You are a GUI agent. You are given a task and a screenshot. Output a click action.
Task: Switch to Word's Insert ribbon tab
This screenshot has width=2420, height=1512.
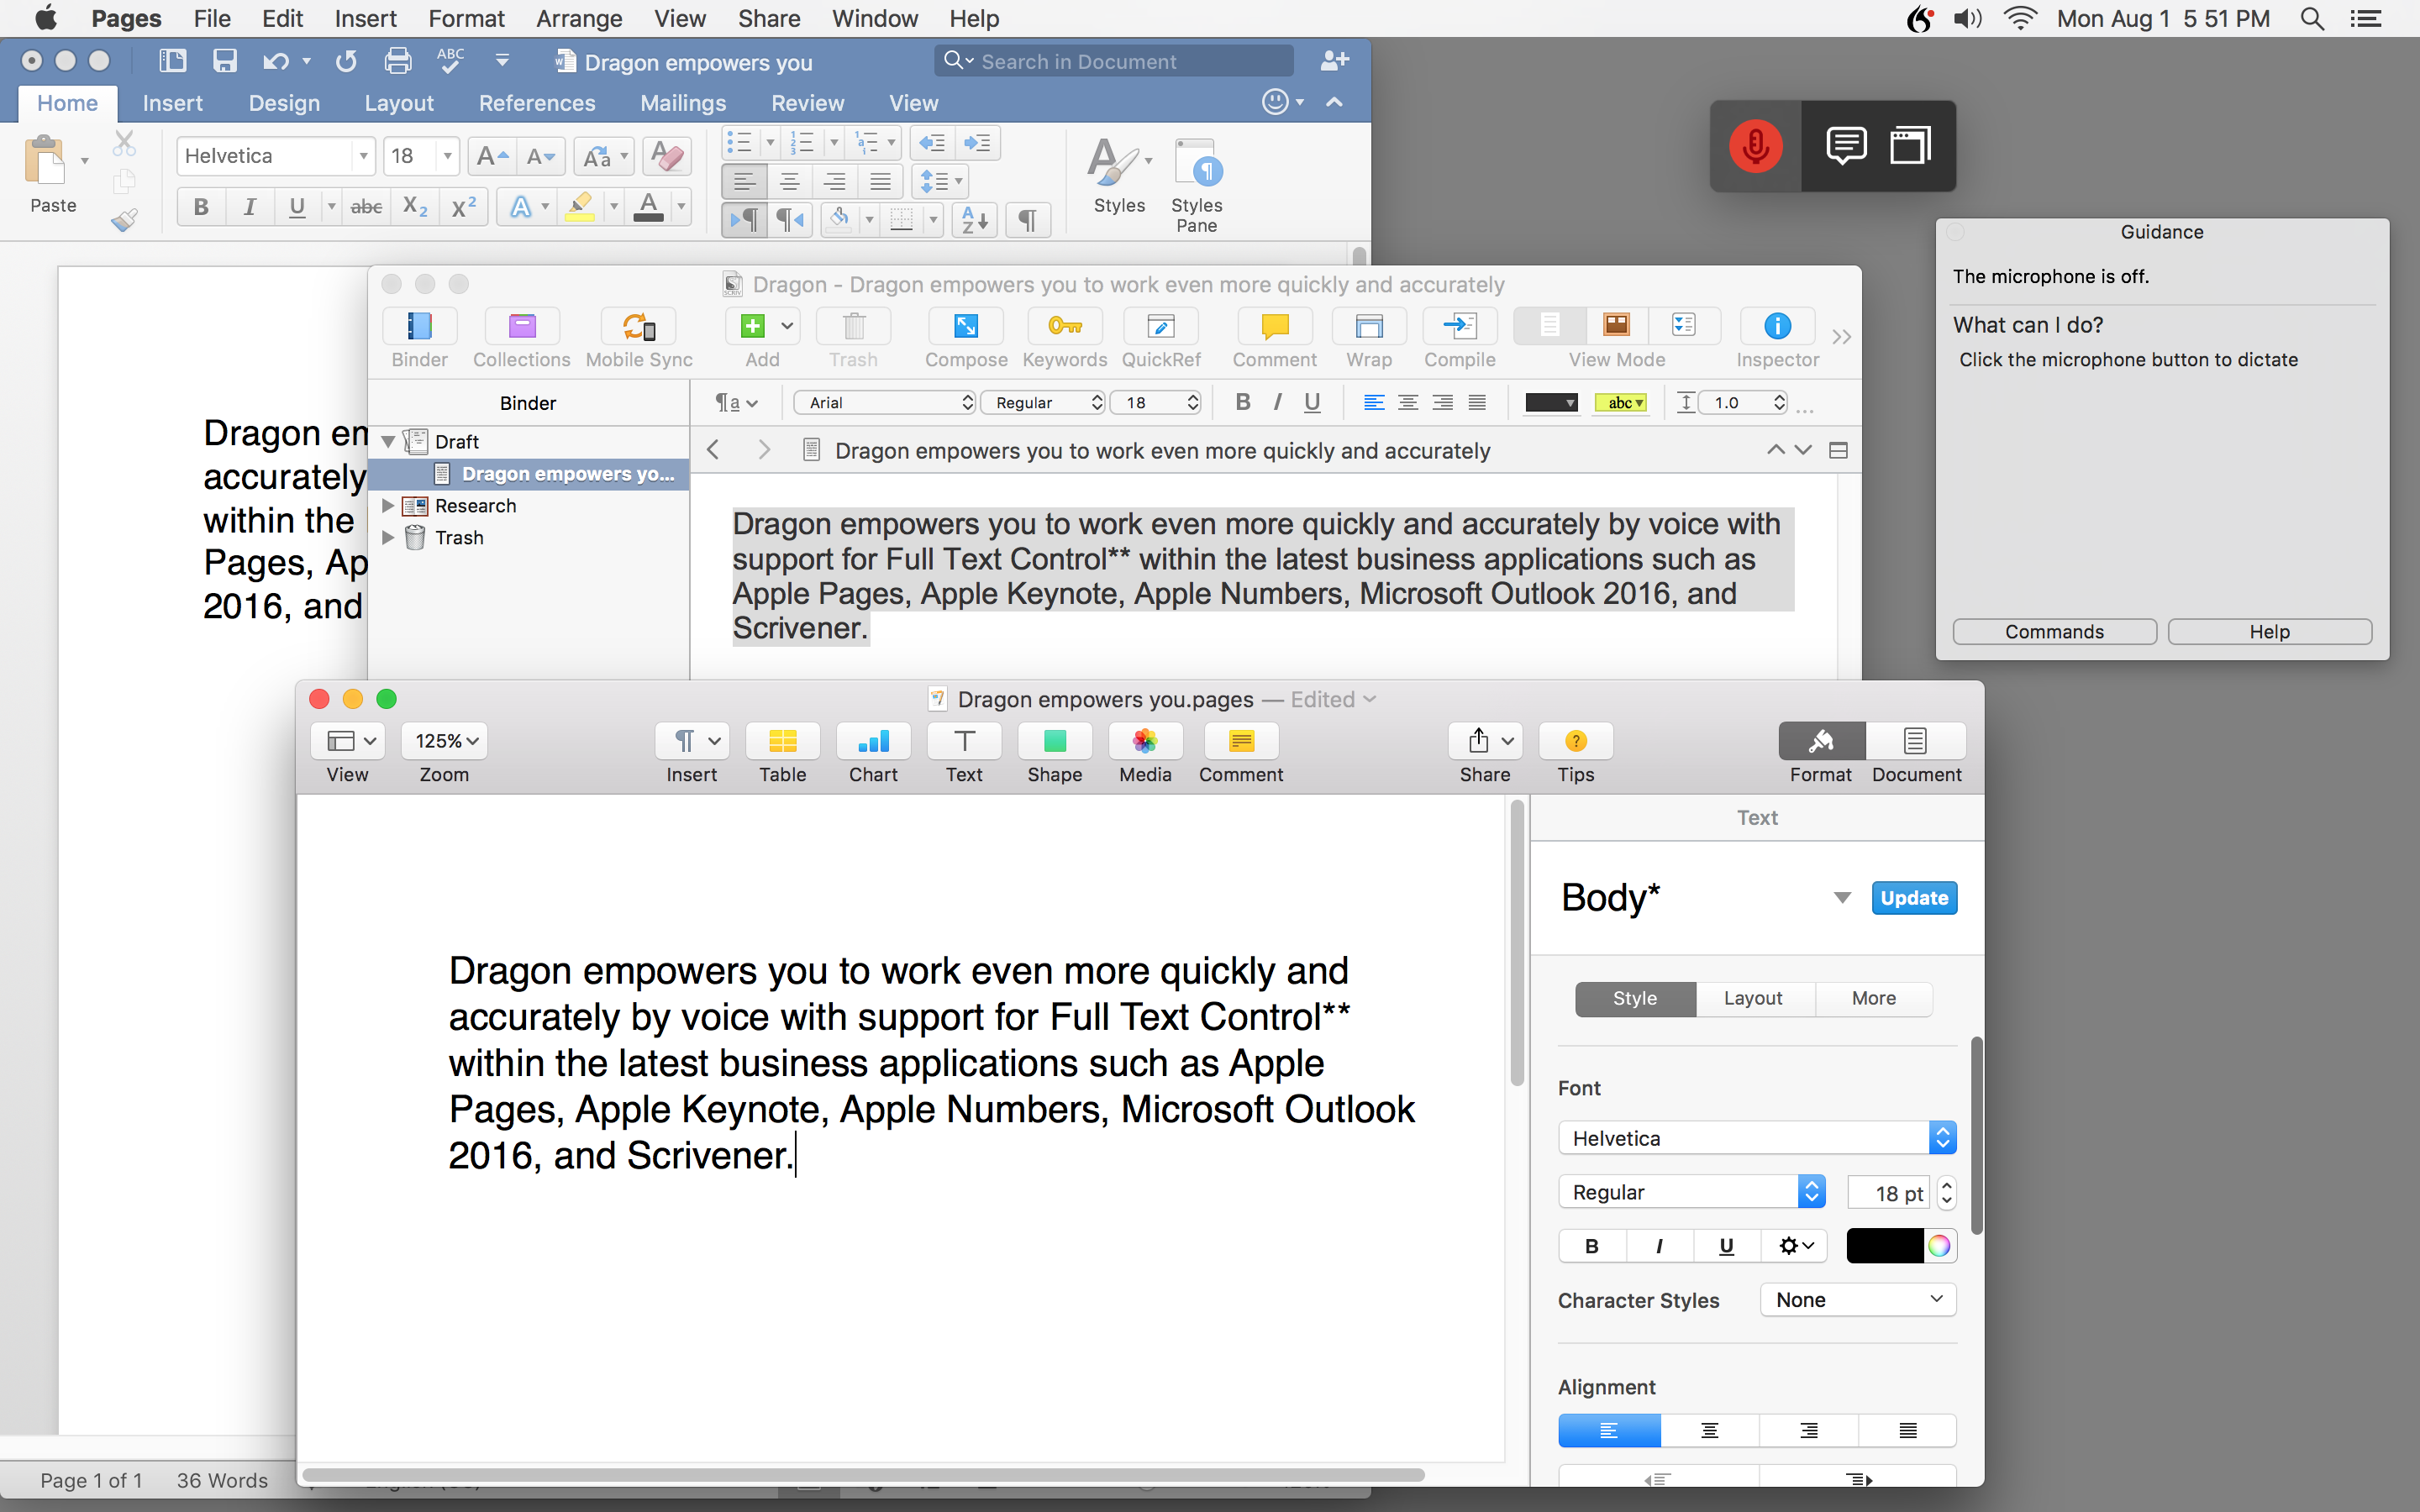click(172, 103)
